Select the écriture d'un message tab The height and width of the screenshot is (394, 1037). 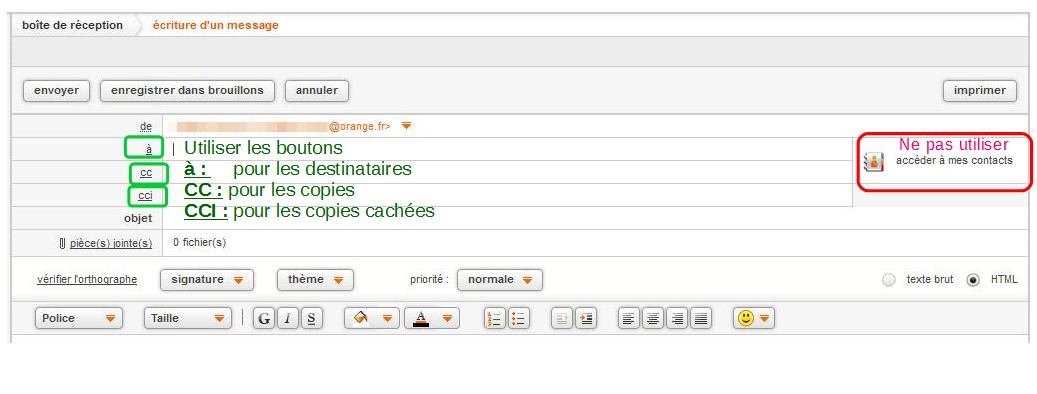216,25
